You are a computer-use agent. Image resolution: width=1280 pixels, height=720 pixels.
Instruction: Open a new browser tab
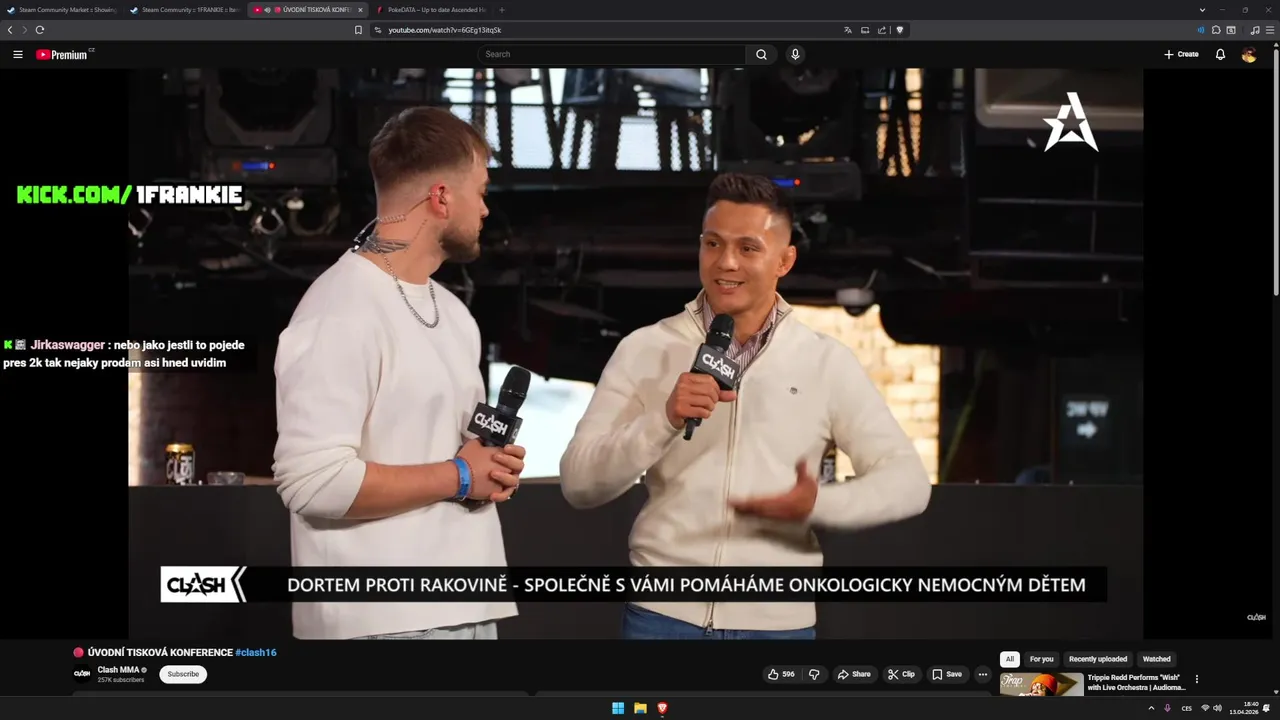click(x=502, y=10)
